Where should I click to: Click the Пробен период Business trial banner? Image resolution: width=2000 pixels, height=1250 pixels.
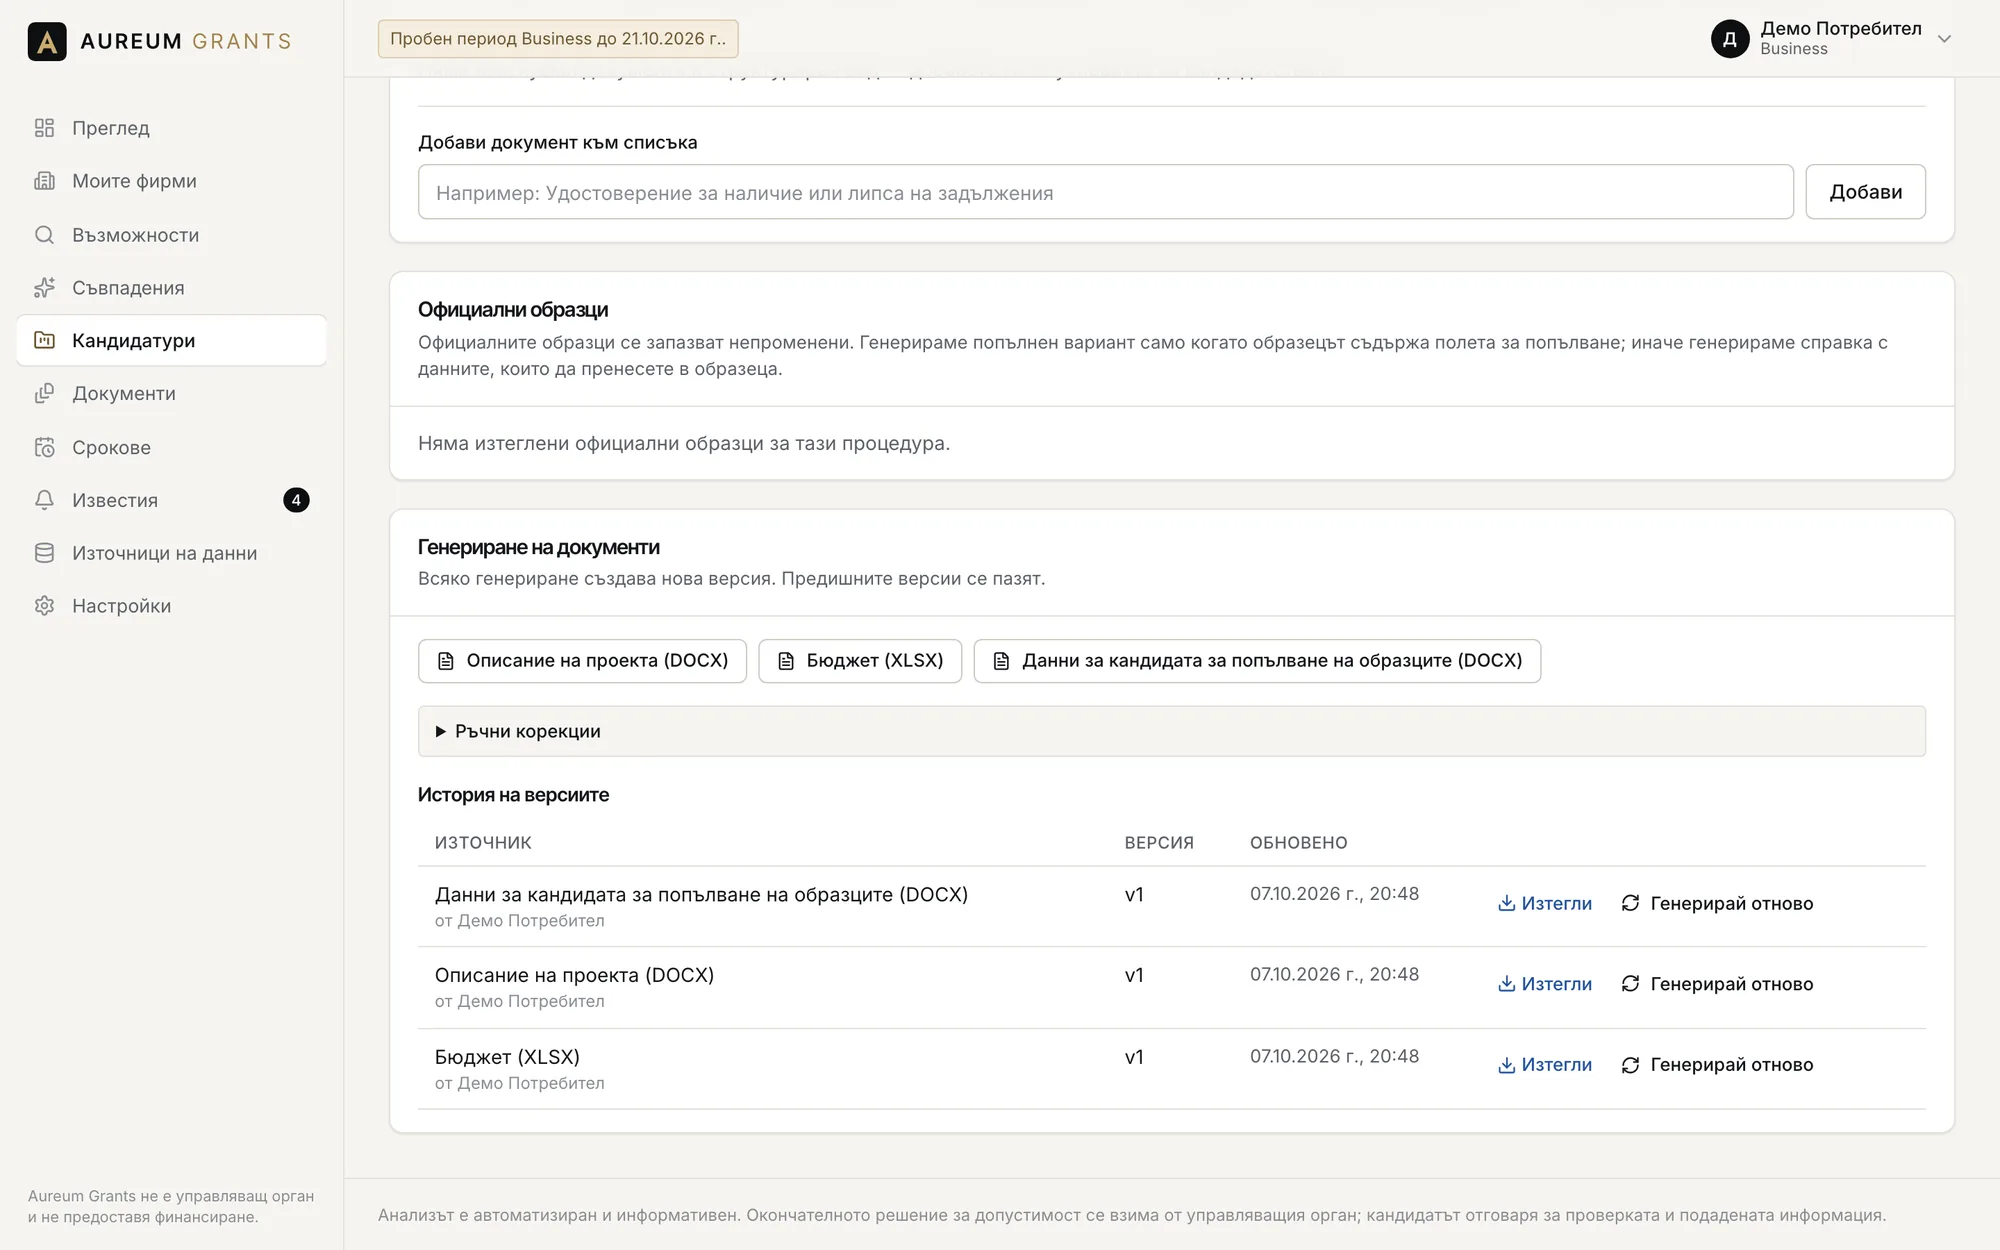pyautogui.click(x=558, y=39)
